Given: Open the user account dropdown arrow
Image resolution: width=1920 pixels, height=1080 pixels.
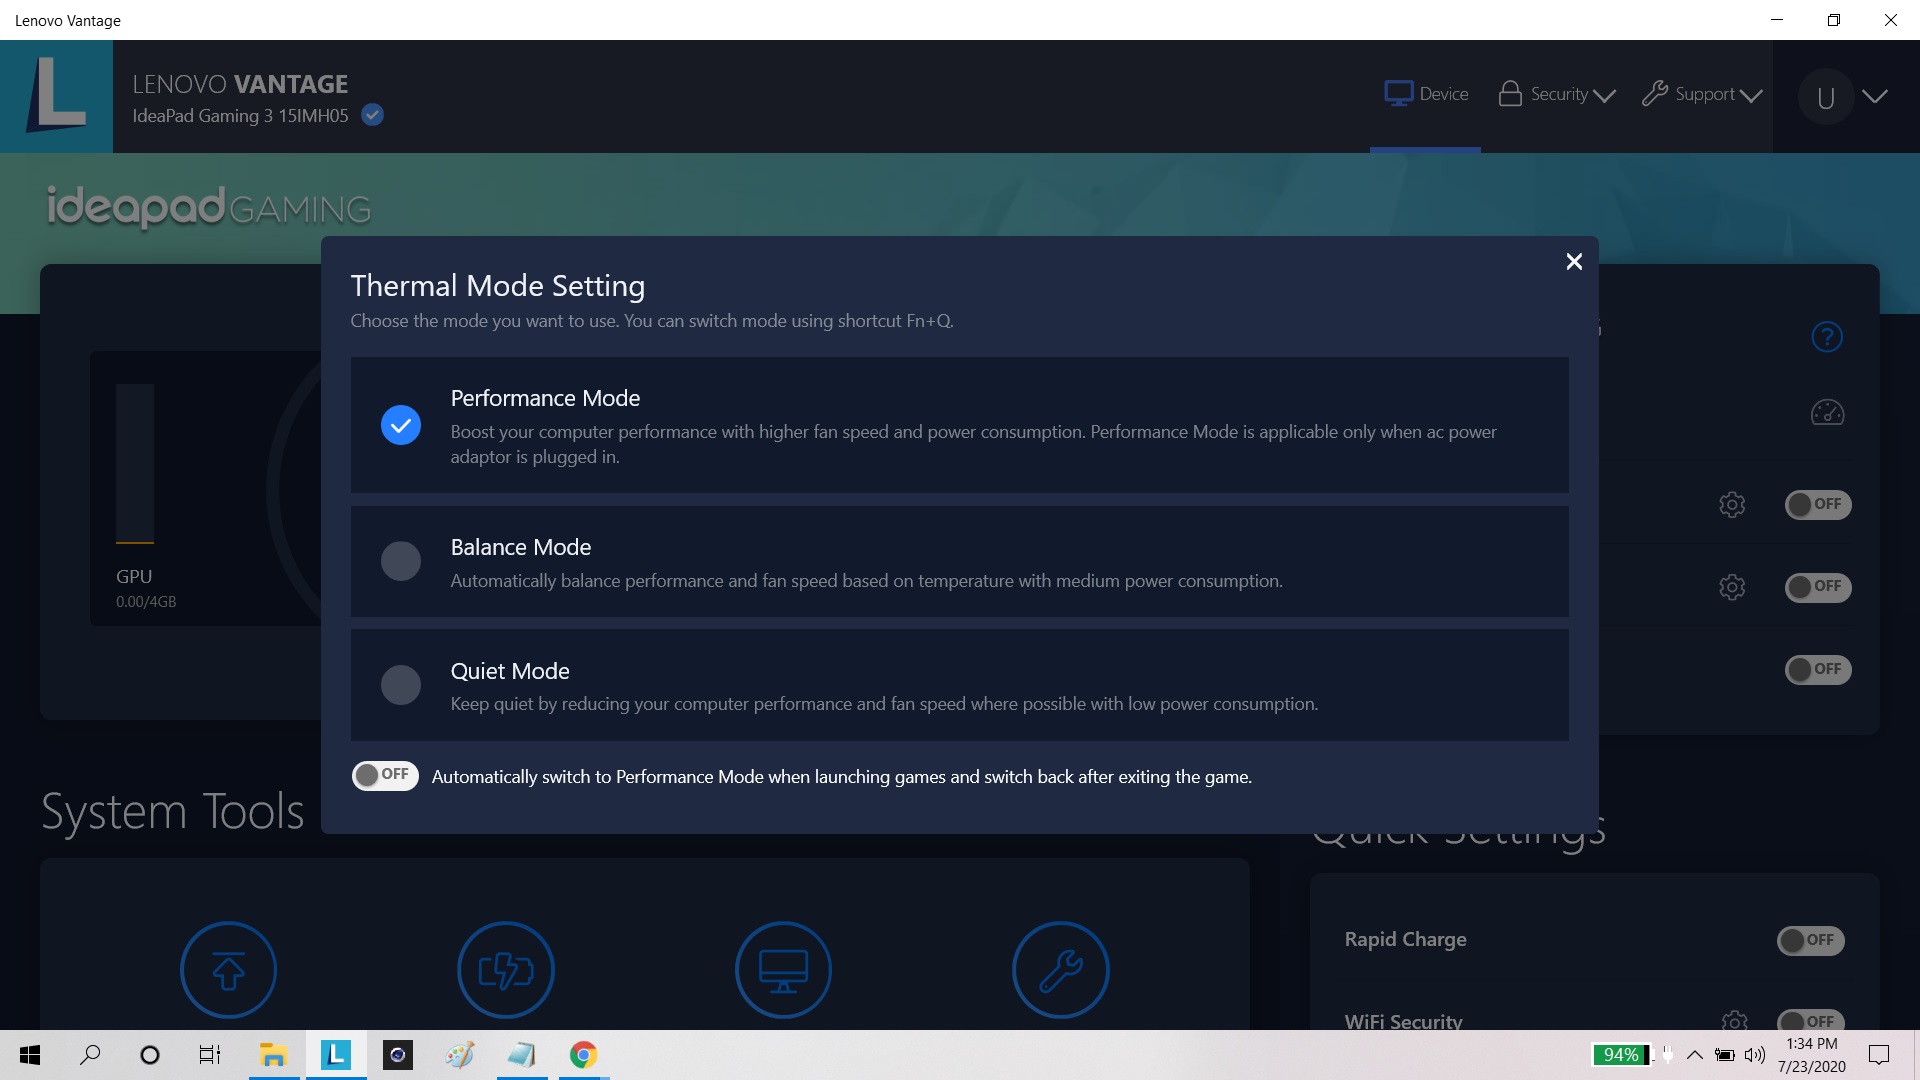Looking at the screenshot, I should tap(1875, 96).
